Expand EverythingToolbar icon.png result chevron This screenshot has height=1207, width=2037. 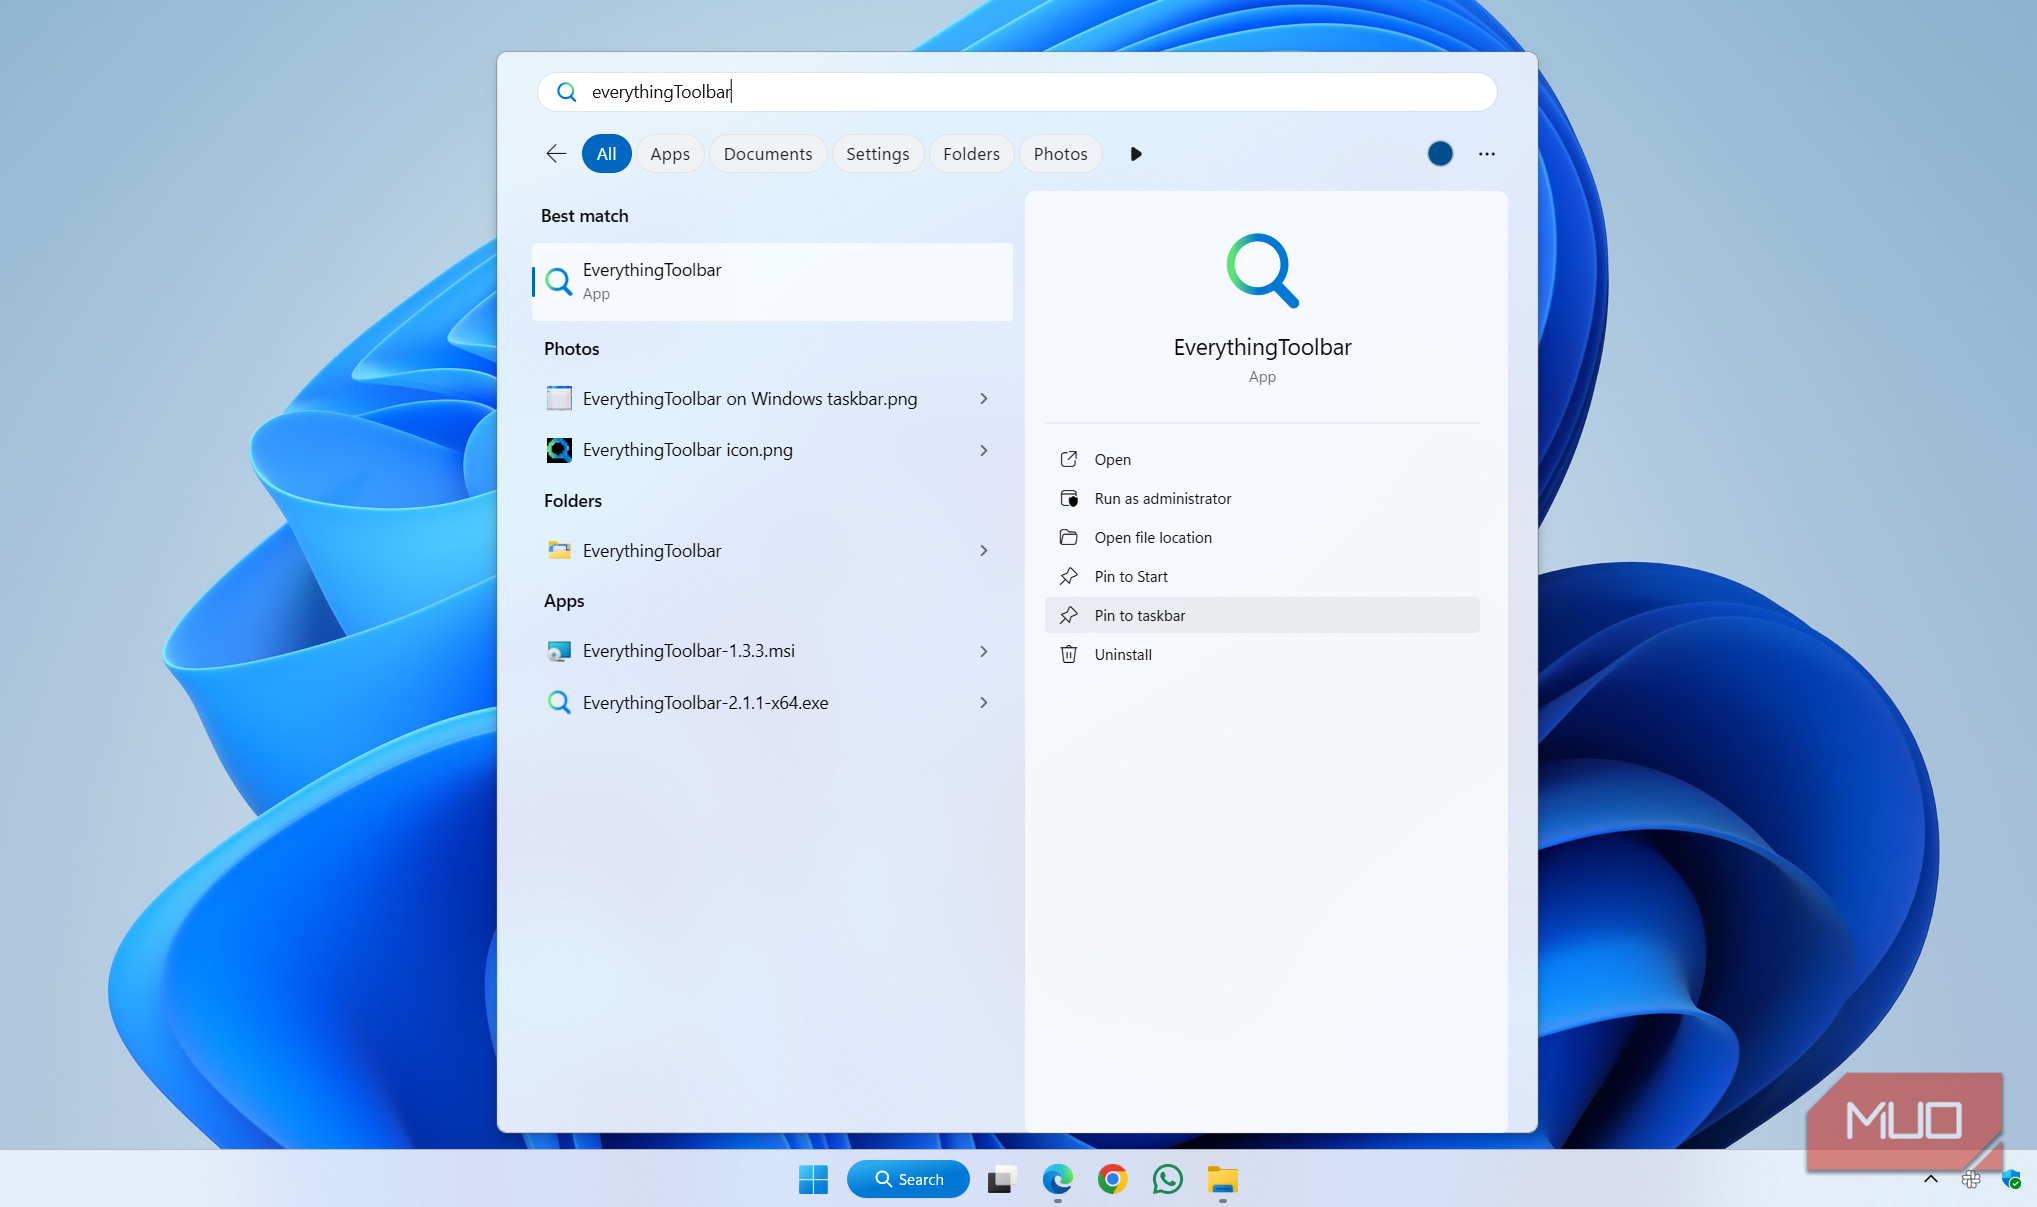point(984,450)
